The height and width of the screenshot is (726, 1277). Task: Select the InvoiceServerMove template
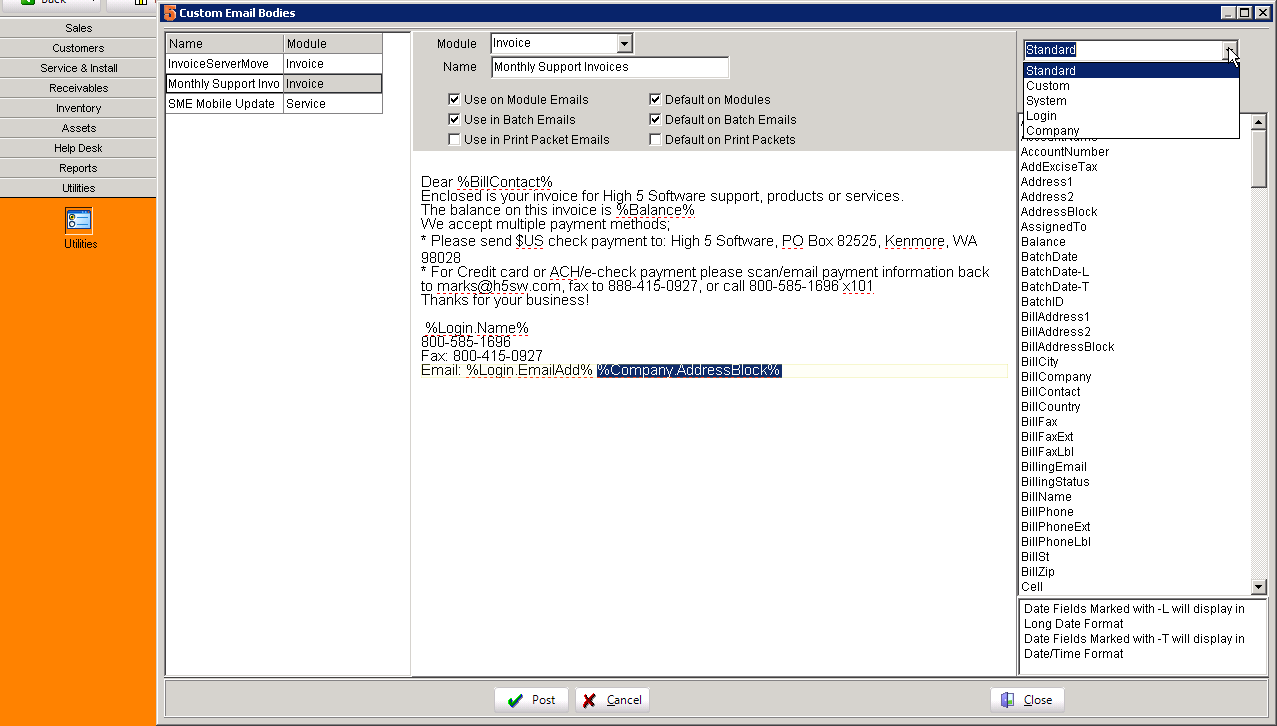[223, 63]
